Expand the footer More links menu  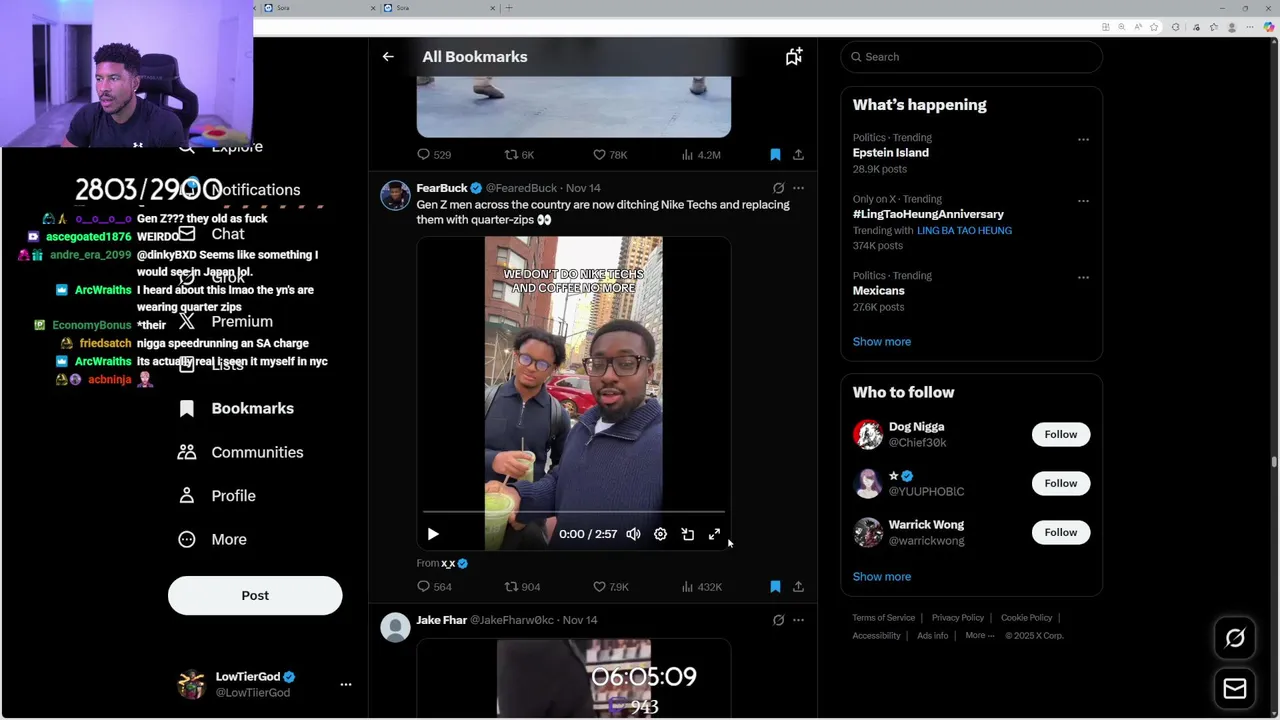[x=979, y=636]
